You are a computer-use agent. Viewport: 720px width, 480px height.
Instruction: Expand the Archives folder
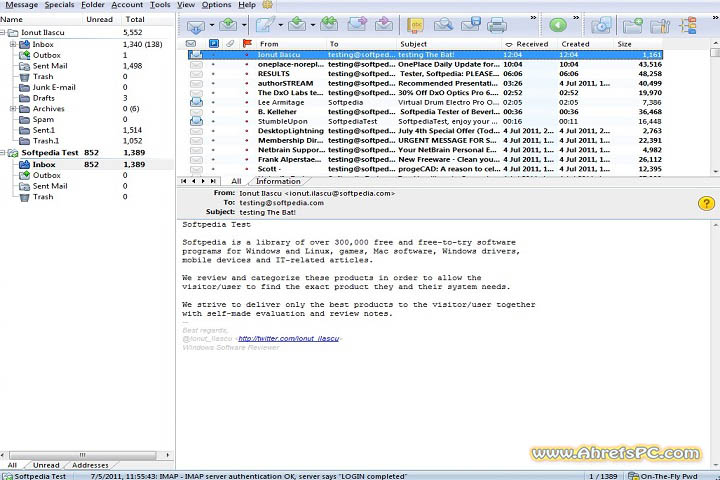13,109
